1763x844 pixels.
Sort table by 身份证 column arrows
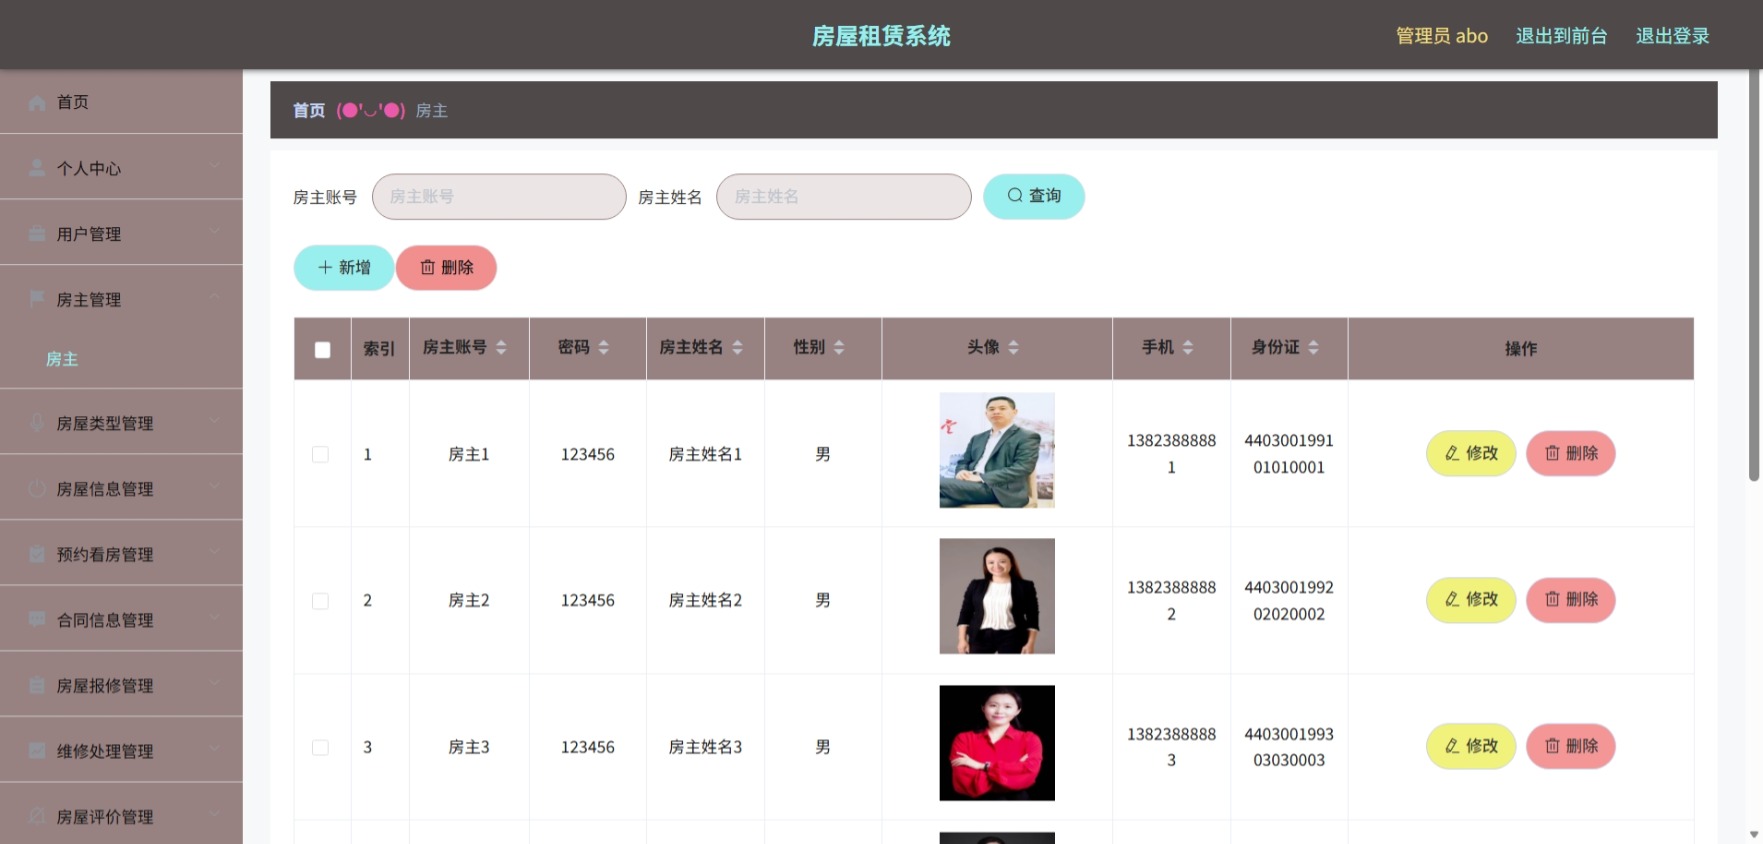(x=1313, y=348)
